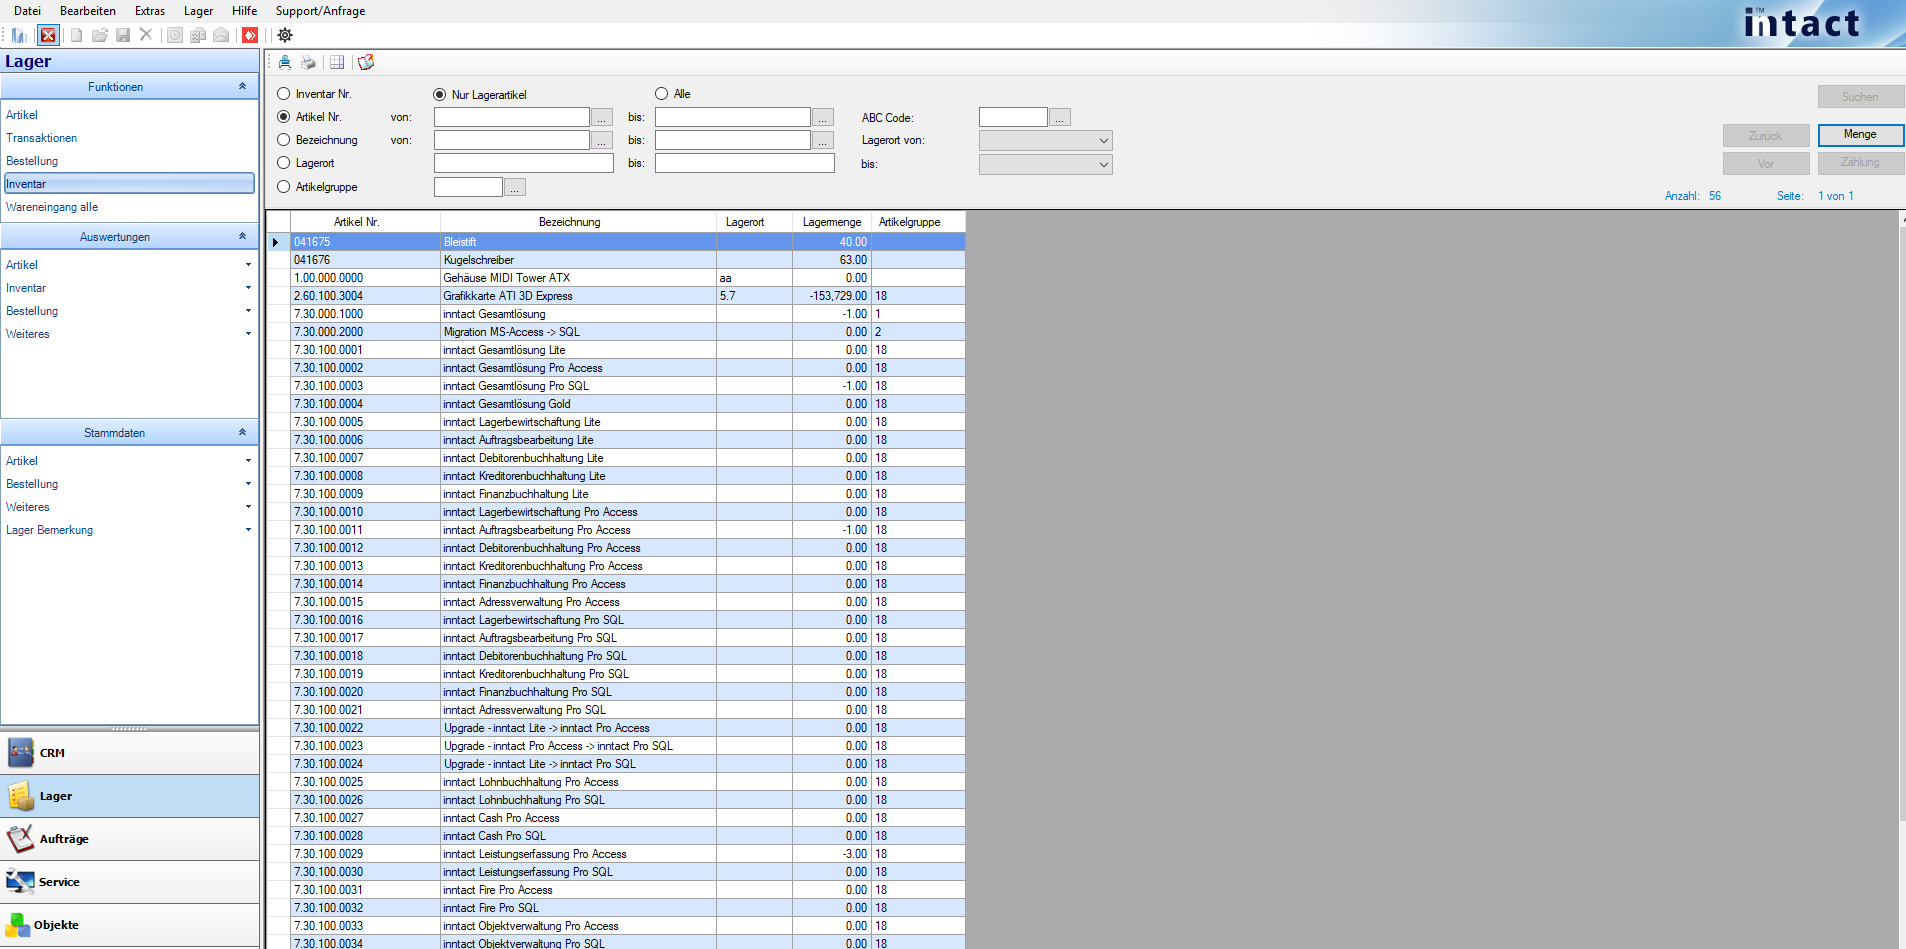Select the Bezeichnung radio button
The width and height of the screenshot is (1906, 949).
coord(284,140)
